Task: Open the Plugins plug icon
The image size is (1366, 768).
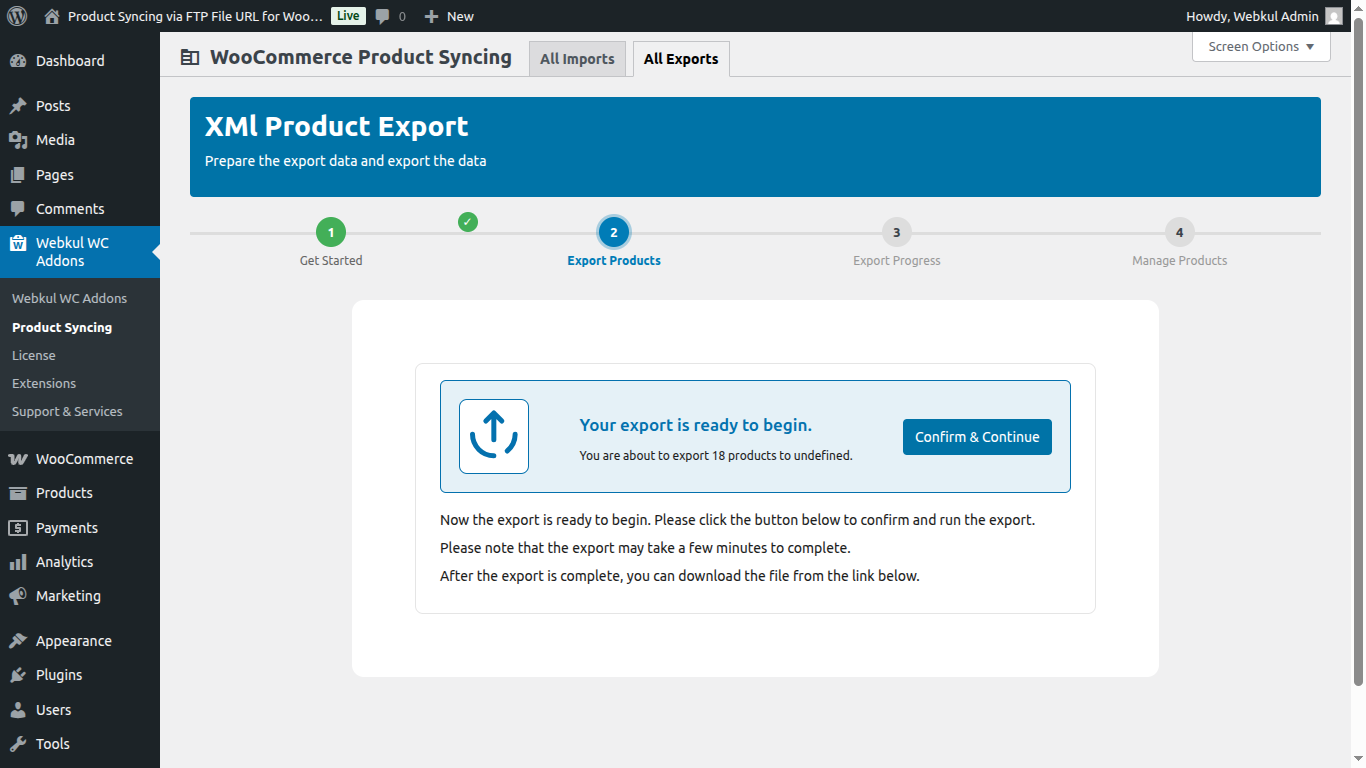Action: click(x=18, y=674)
